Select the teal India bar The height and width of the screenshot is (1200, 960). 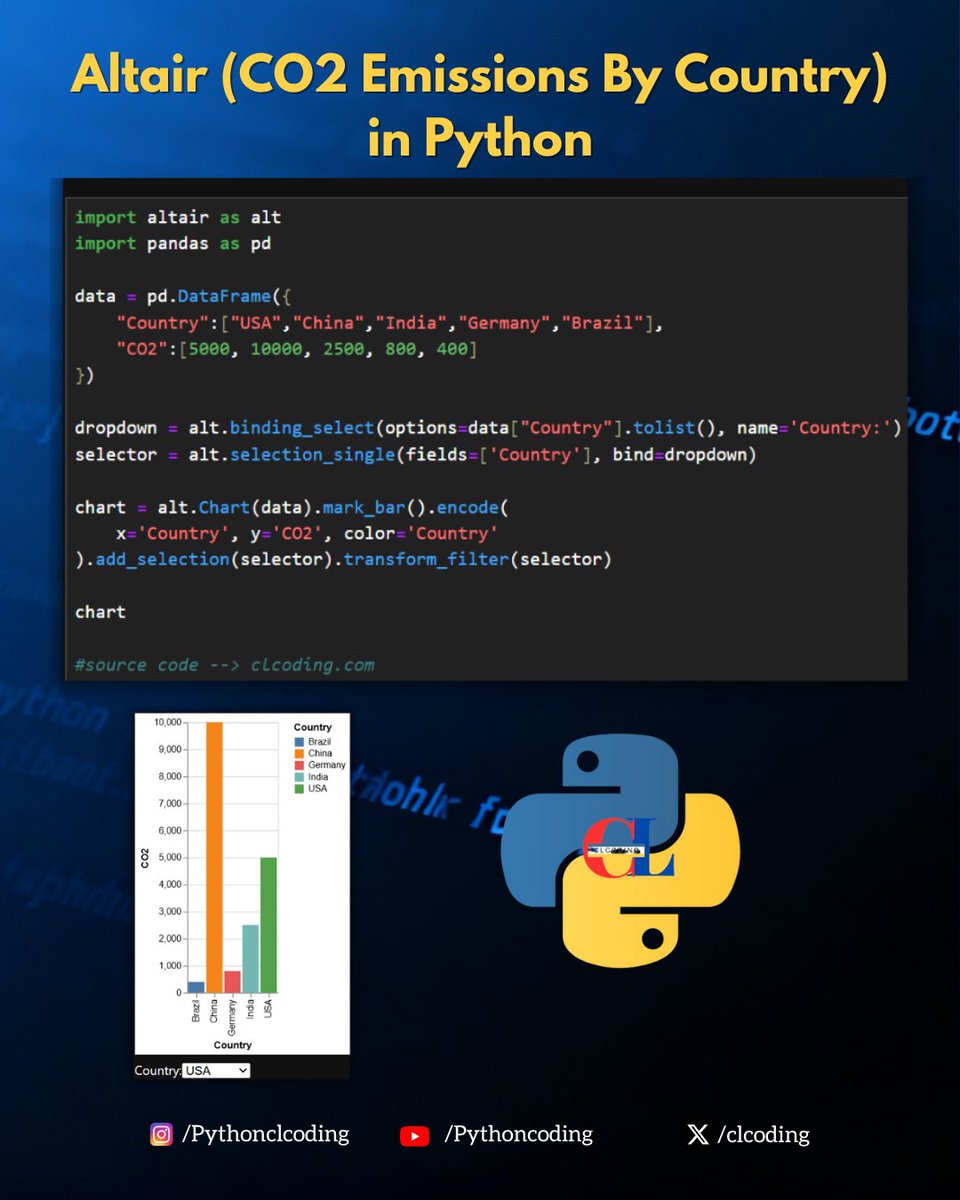click(250, 960)
